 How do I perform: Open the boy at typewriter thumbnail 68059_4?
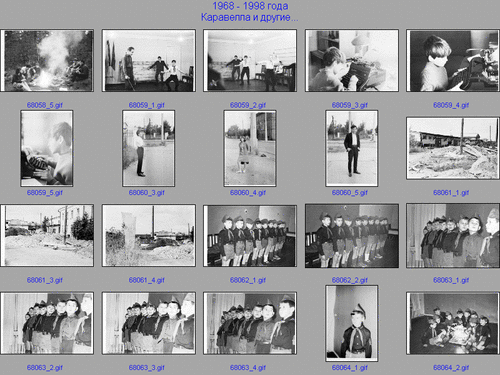(453, 60)
